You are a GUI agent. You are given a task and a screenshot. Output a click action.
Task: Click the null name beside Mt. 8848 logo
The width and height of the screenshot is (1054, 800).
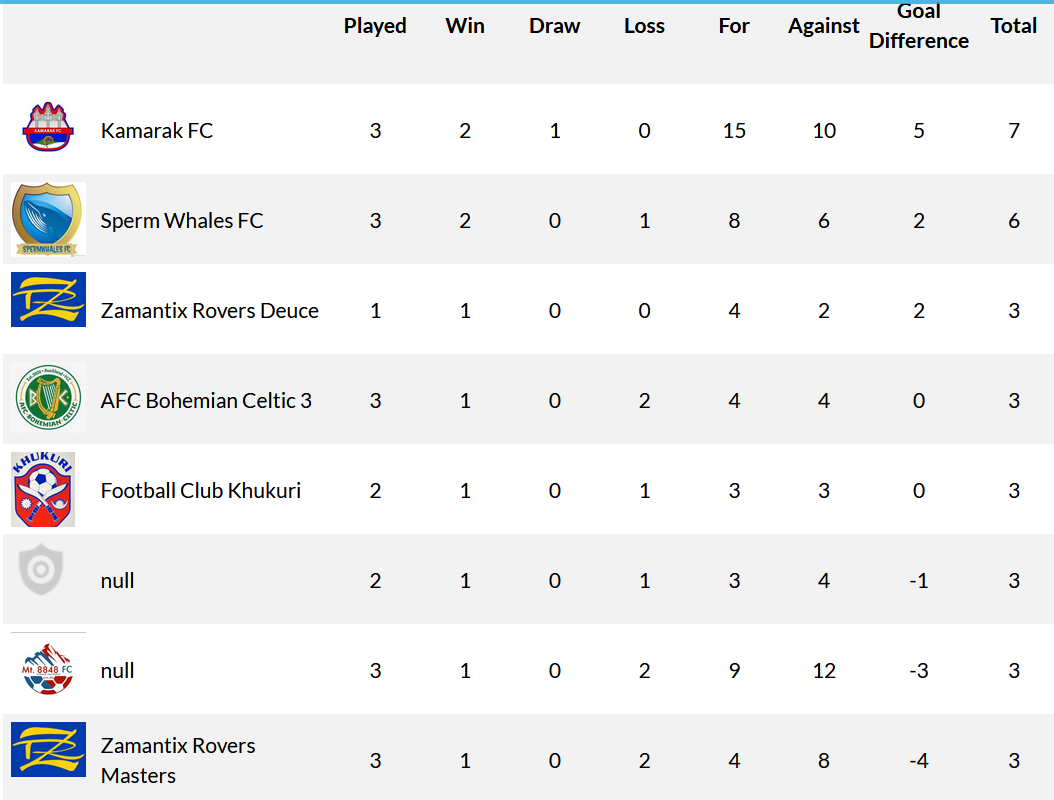117,670
